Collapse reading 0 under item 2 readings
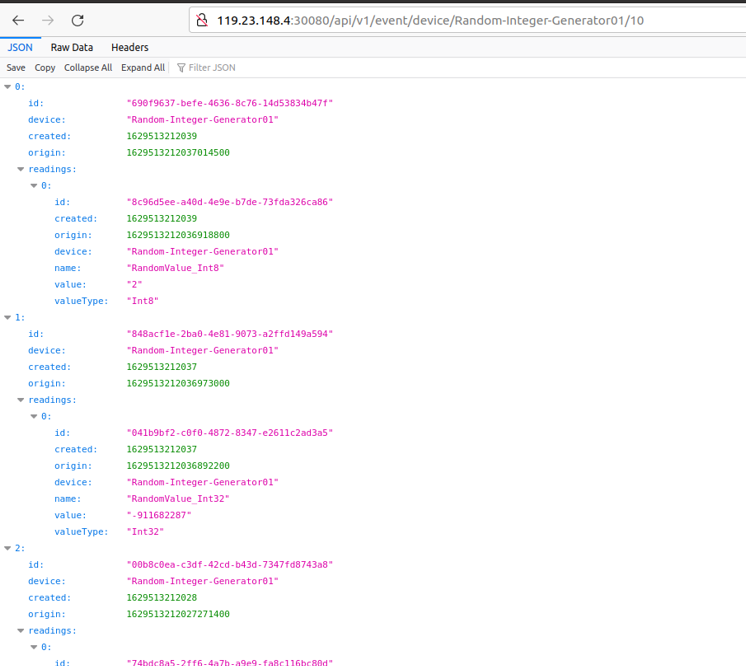The height and width of the screenshot is (666, 746). 34,647
